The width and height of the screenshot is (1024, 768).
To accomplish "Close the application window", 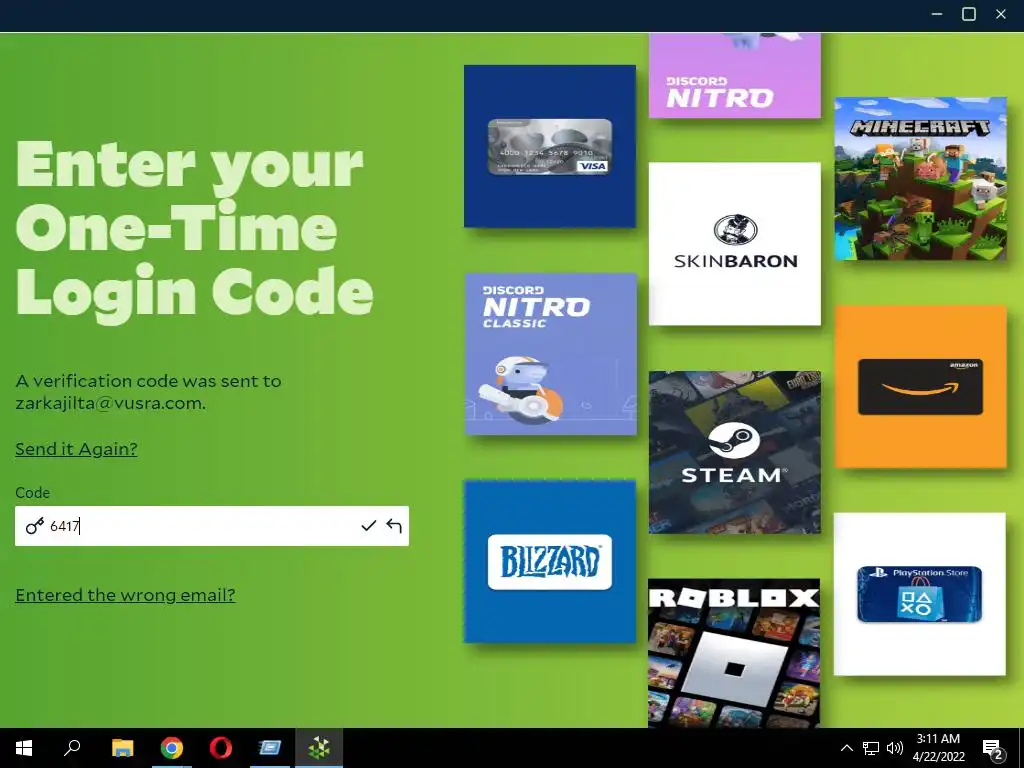I will tap(1000, 14).
